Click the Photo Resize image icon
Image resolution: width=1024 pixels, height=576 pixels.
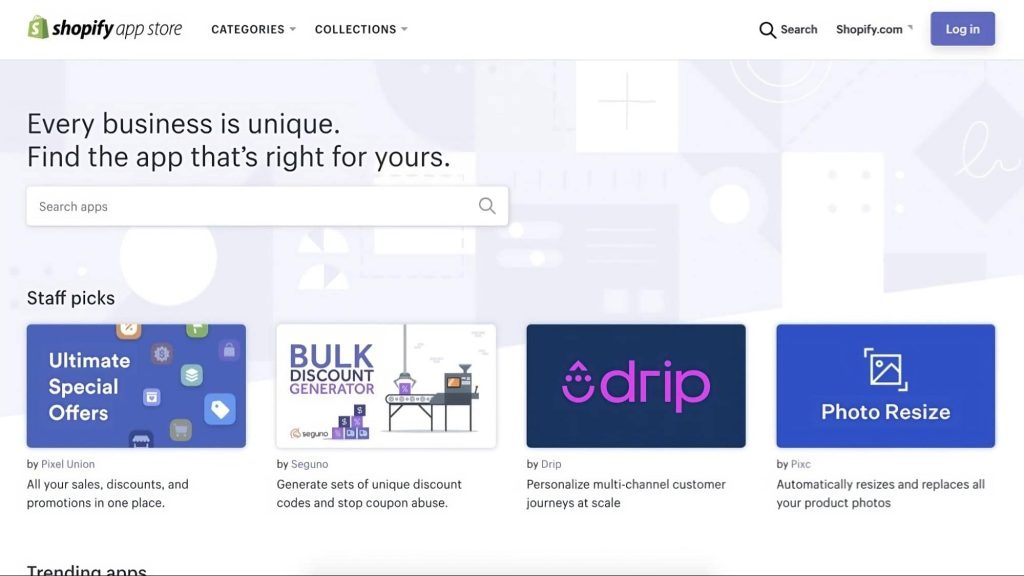point(885,368)
